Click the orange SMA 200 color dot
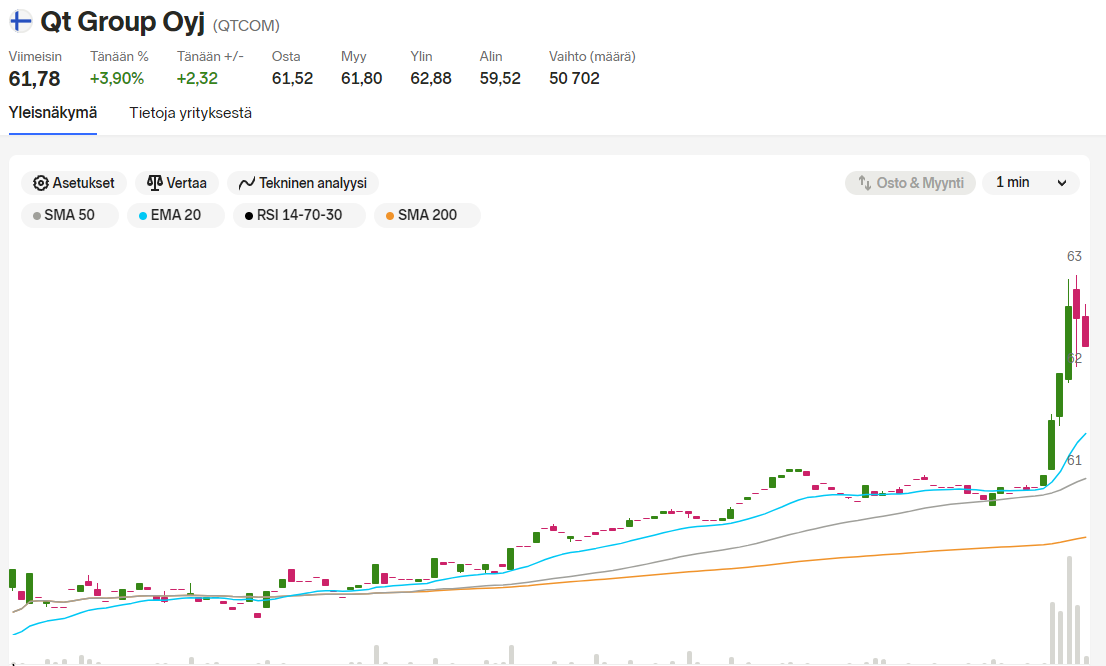Viewport: 1106px width, 666px height. pos(390,216)
